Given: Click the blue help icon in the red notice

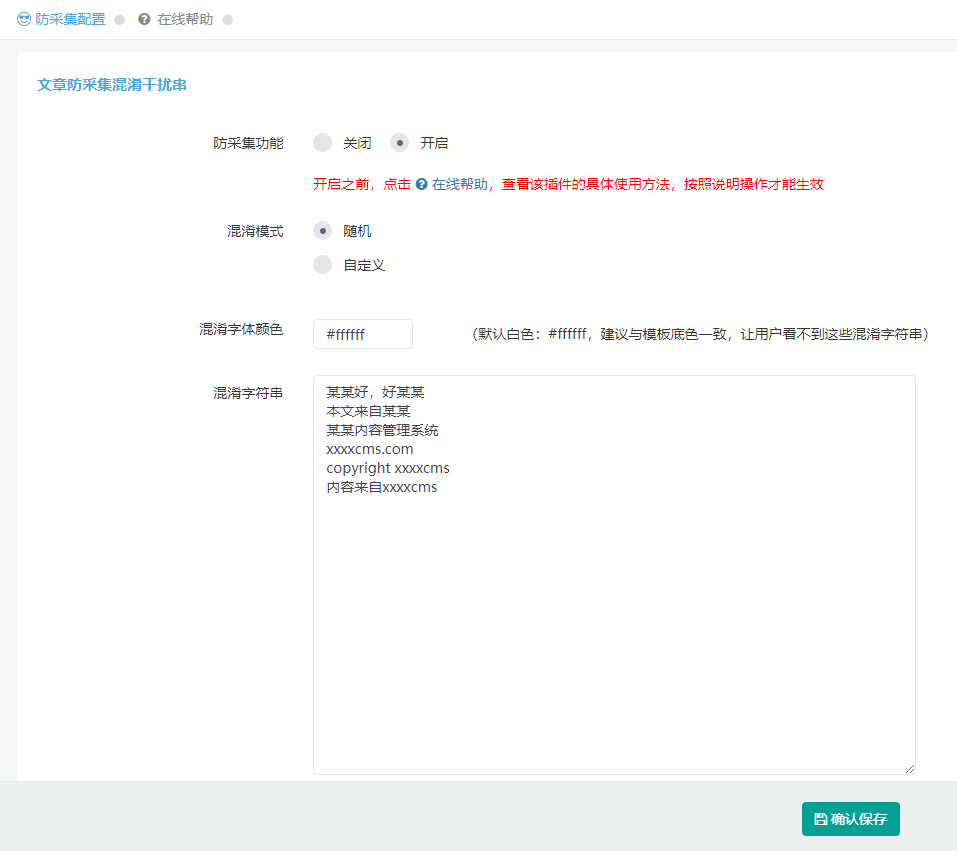Looking at the screenshot, I should (x=422, y=184).
